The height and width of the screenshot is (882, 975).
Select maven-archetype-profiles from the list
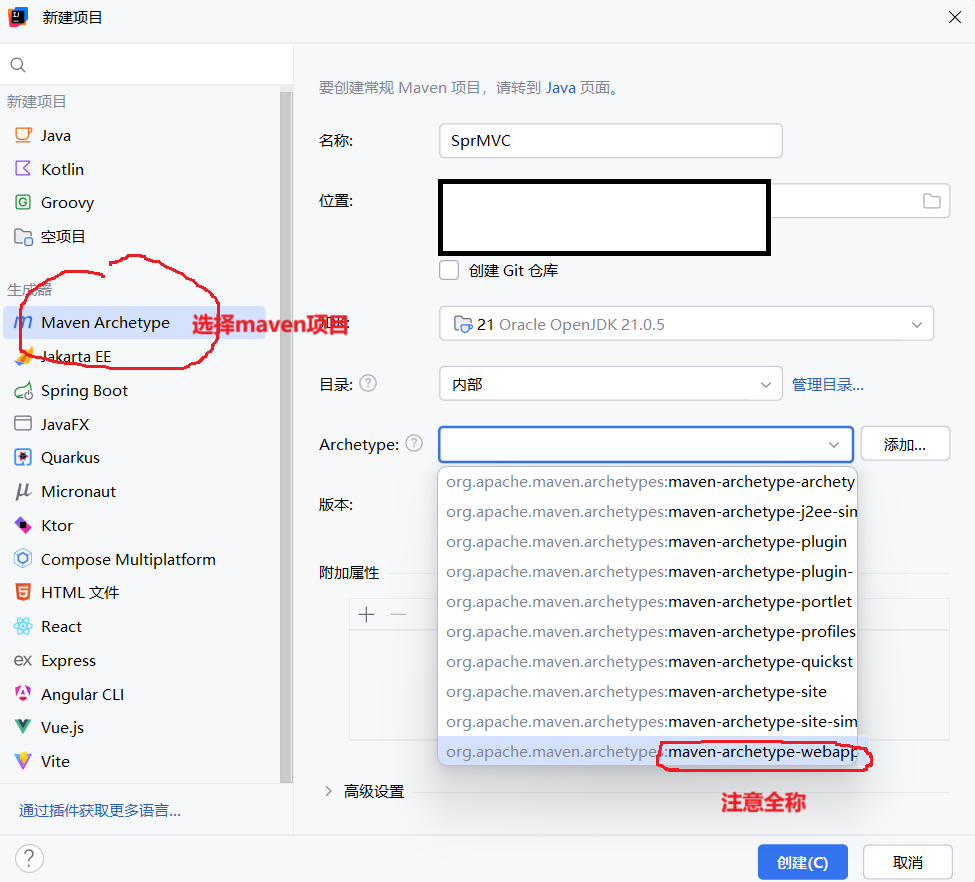click(647, 632)
